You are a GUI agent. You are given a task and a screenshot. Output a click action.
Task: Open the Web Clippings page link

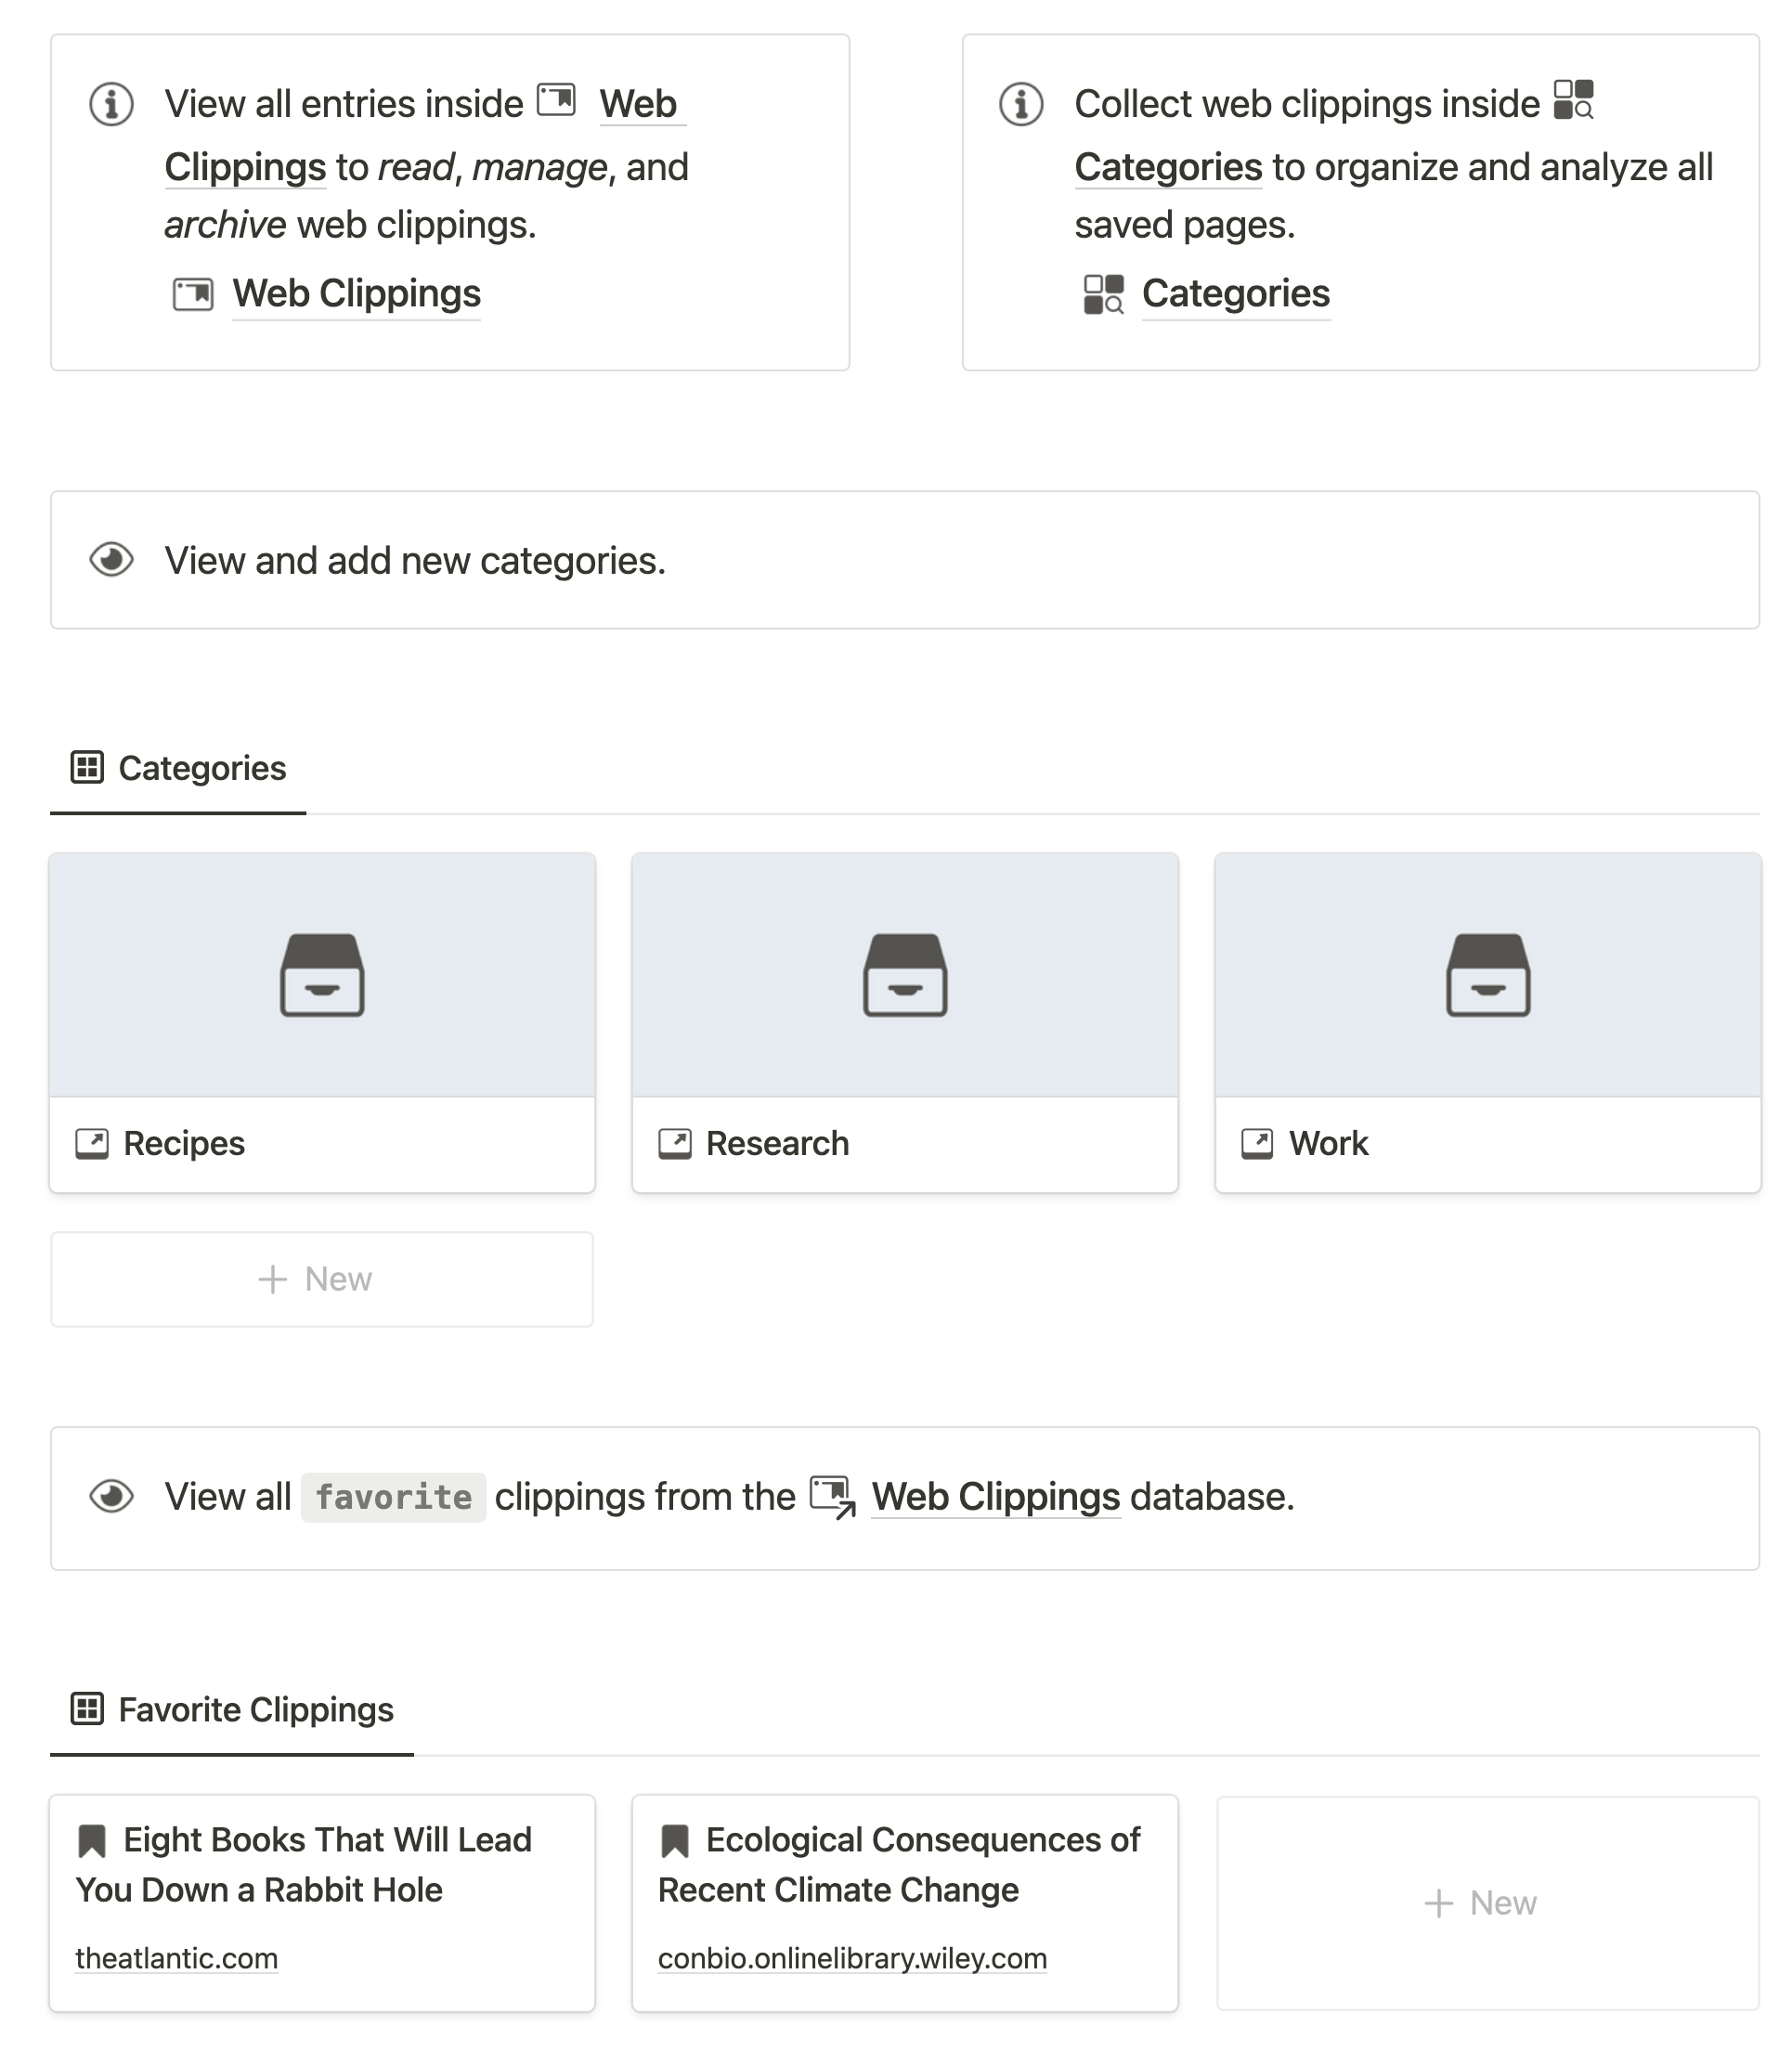pos(357,294)
